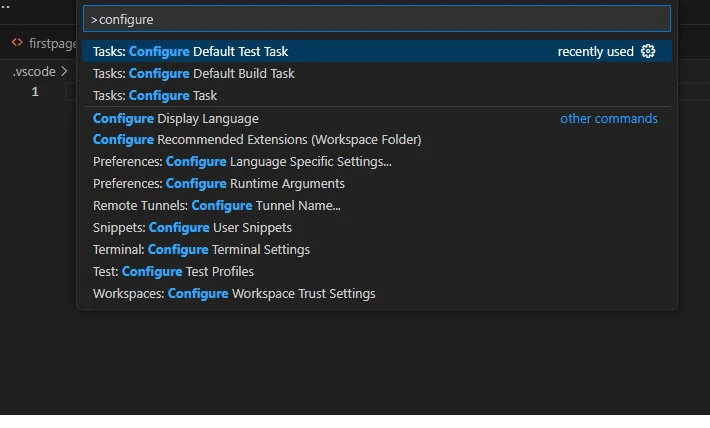Run Configure Display Language command

click(x=377, y=119)
